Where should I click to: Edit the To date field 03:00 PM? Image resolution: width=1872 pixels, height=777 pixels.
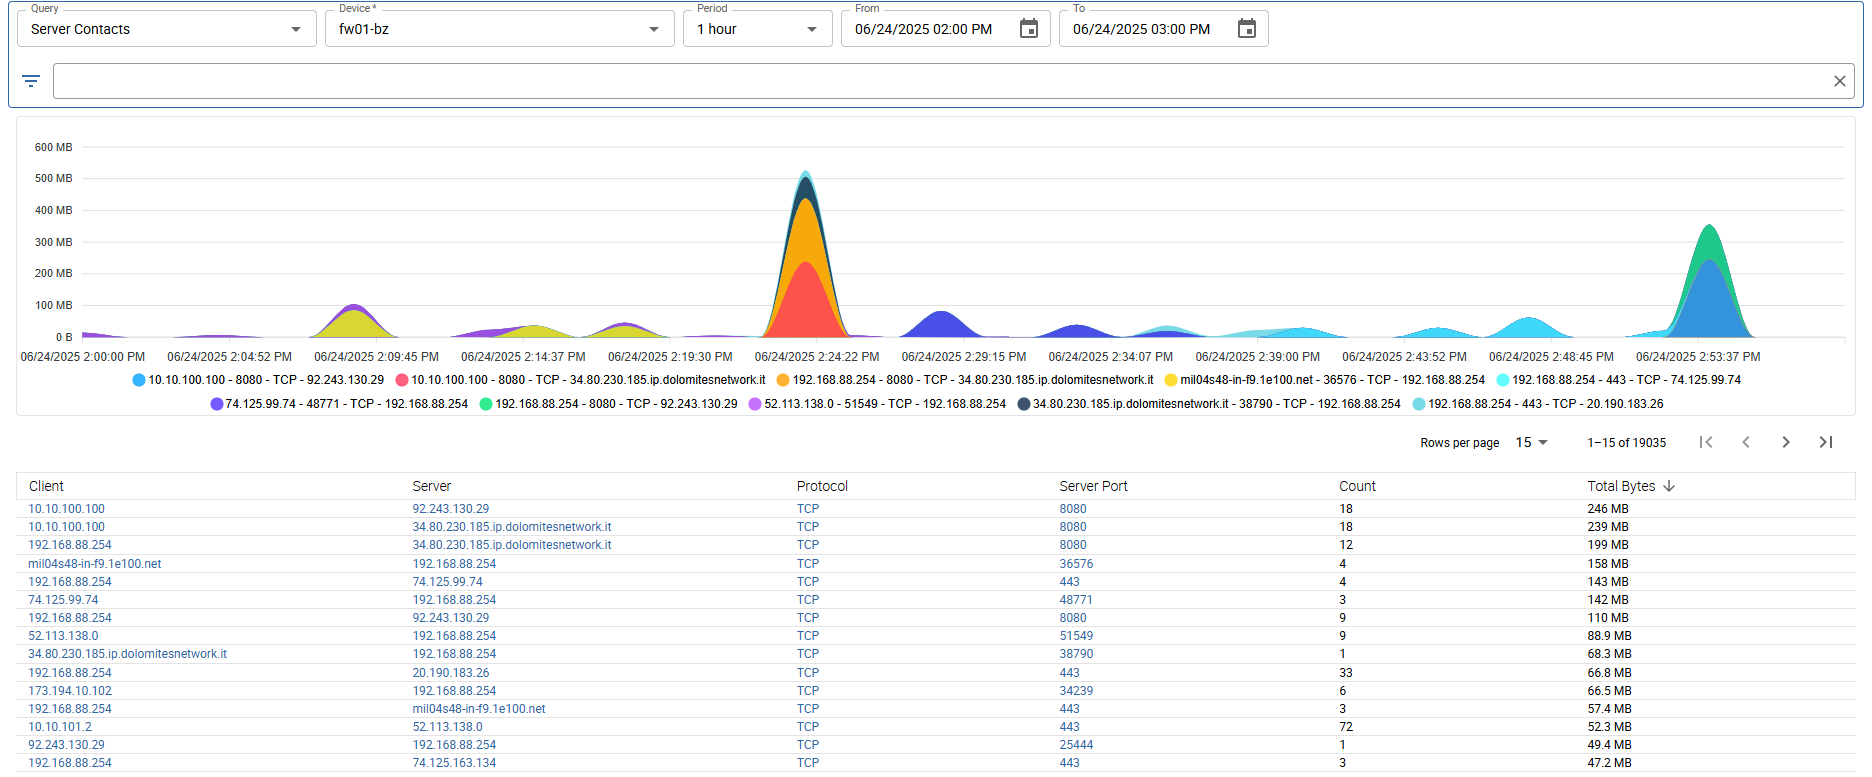click(1142, 29)
